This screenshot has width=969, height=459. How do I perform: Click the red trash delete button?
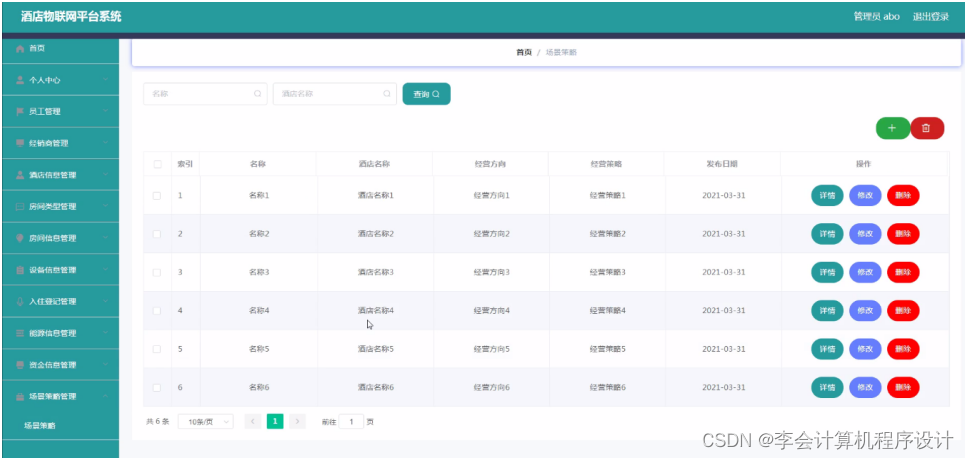point(926,128)
